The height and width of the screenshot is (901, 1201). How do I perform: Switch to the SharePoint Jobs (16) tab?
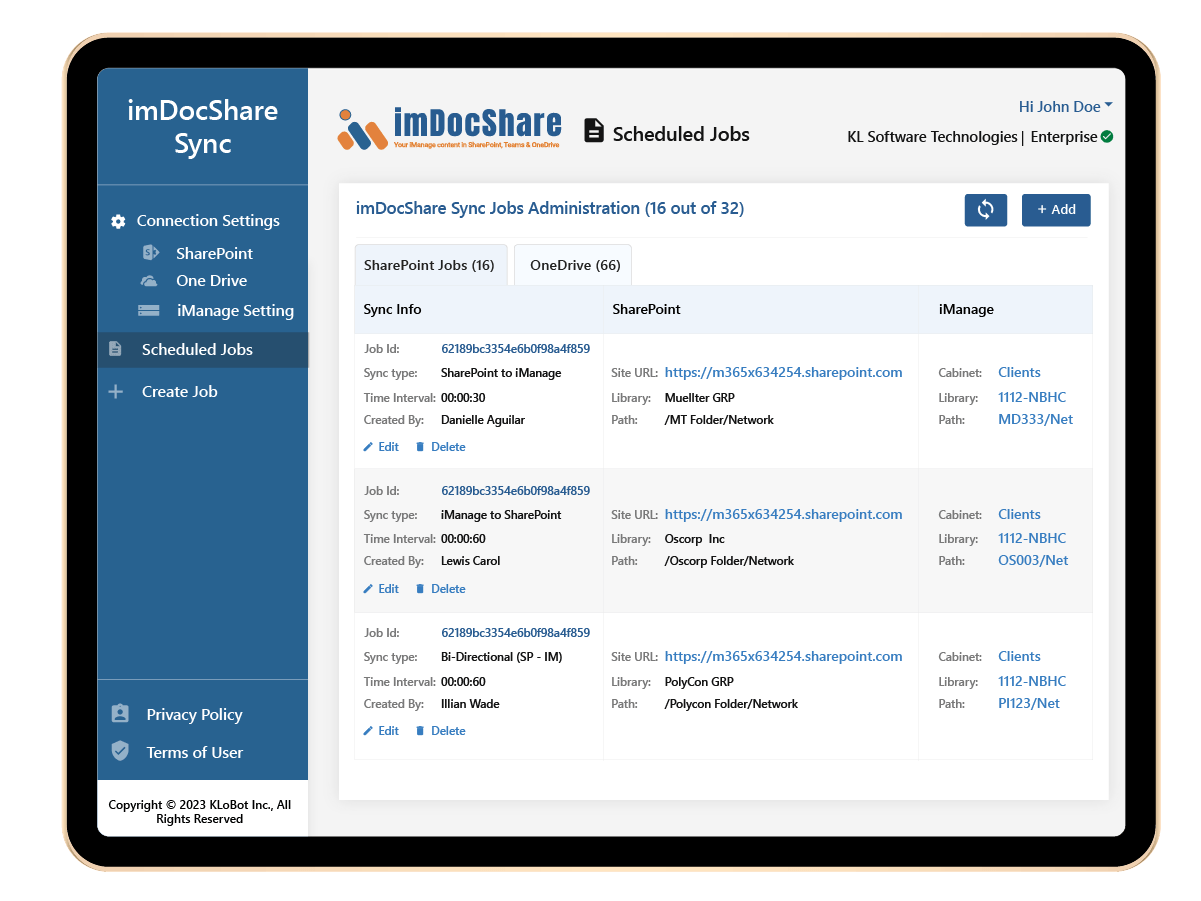(430, 265)
